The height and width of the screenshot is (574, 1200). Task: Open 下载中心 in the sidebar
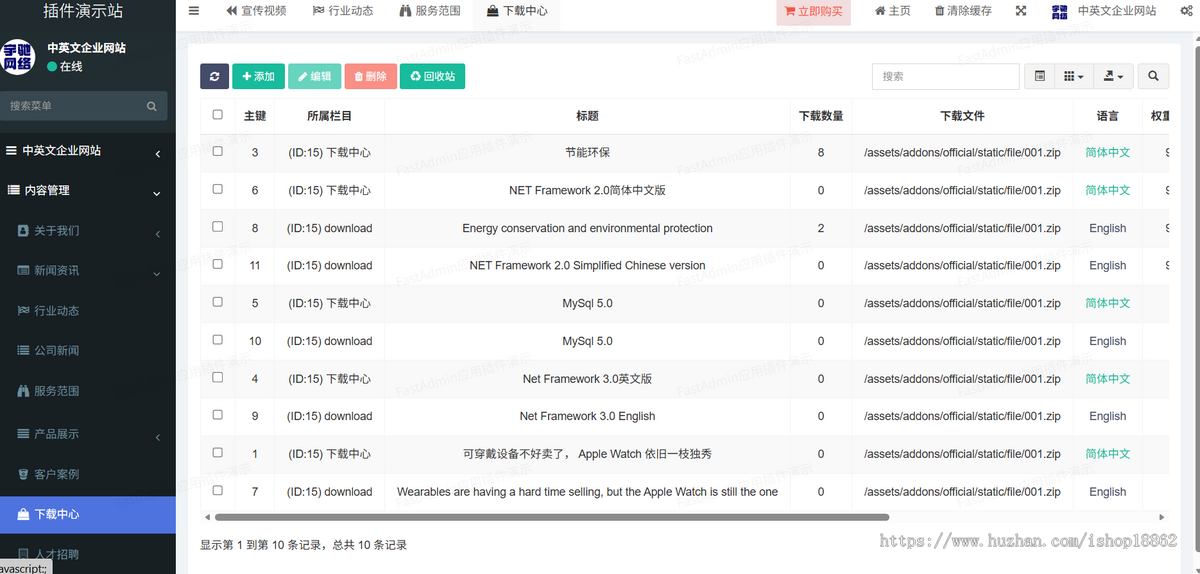(88, 514)
